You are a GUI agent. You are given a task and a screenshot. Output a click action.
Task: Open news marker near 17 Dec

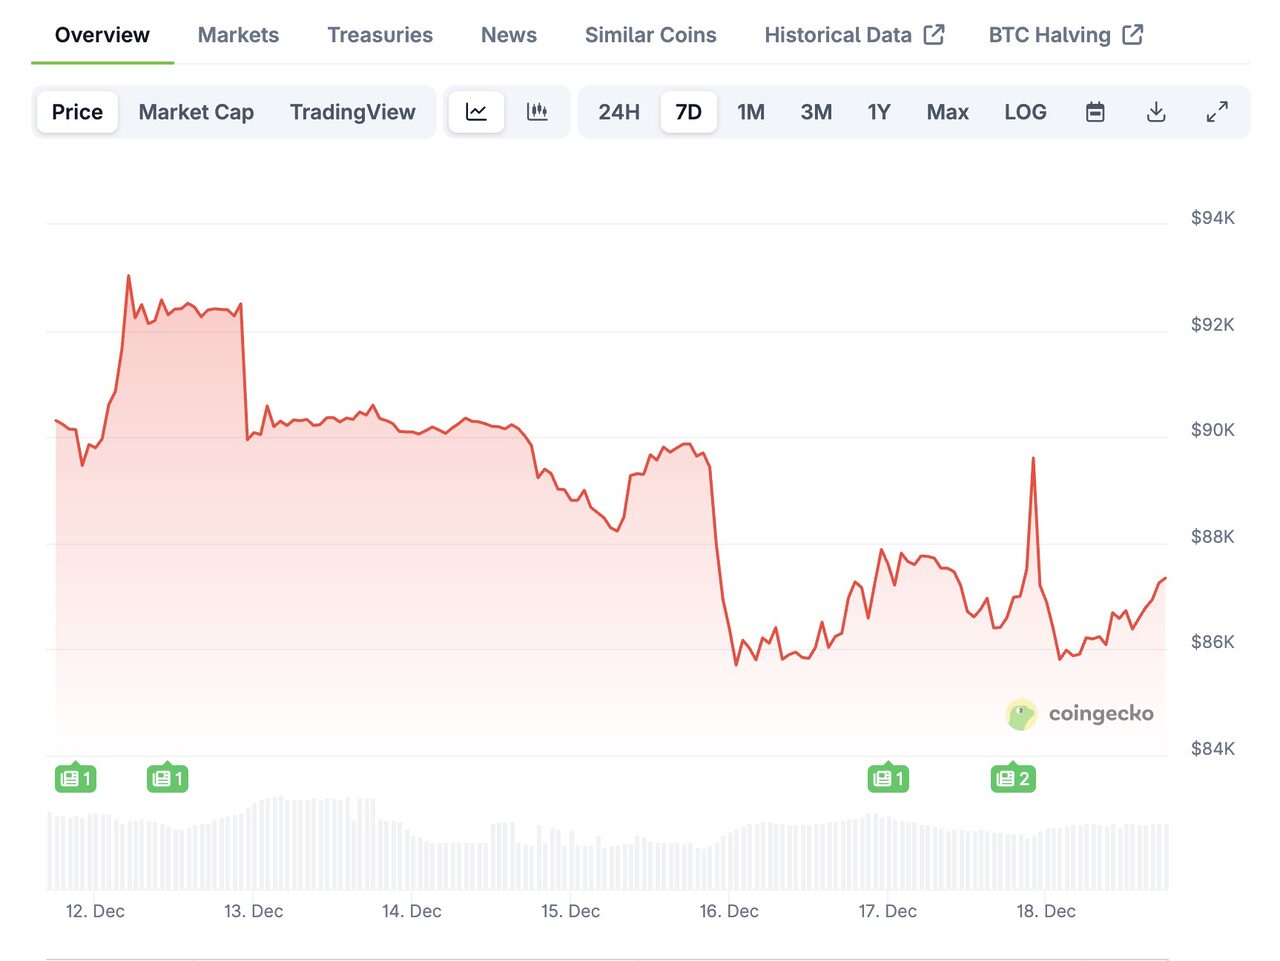pyautogui.click(x=888, y=778)
